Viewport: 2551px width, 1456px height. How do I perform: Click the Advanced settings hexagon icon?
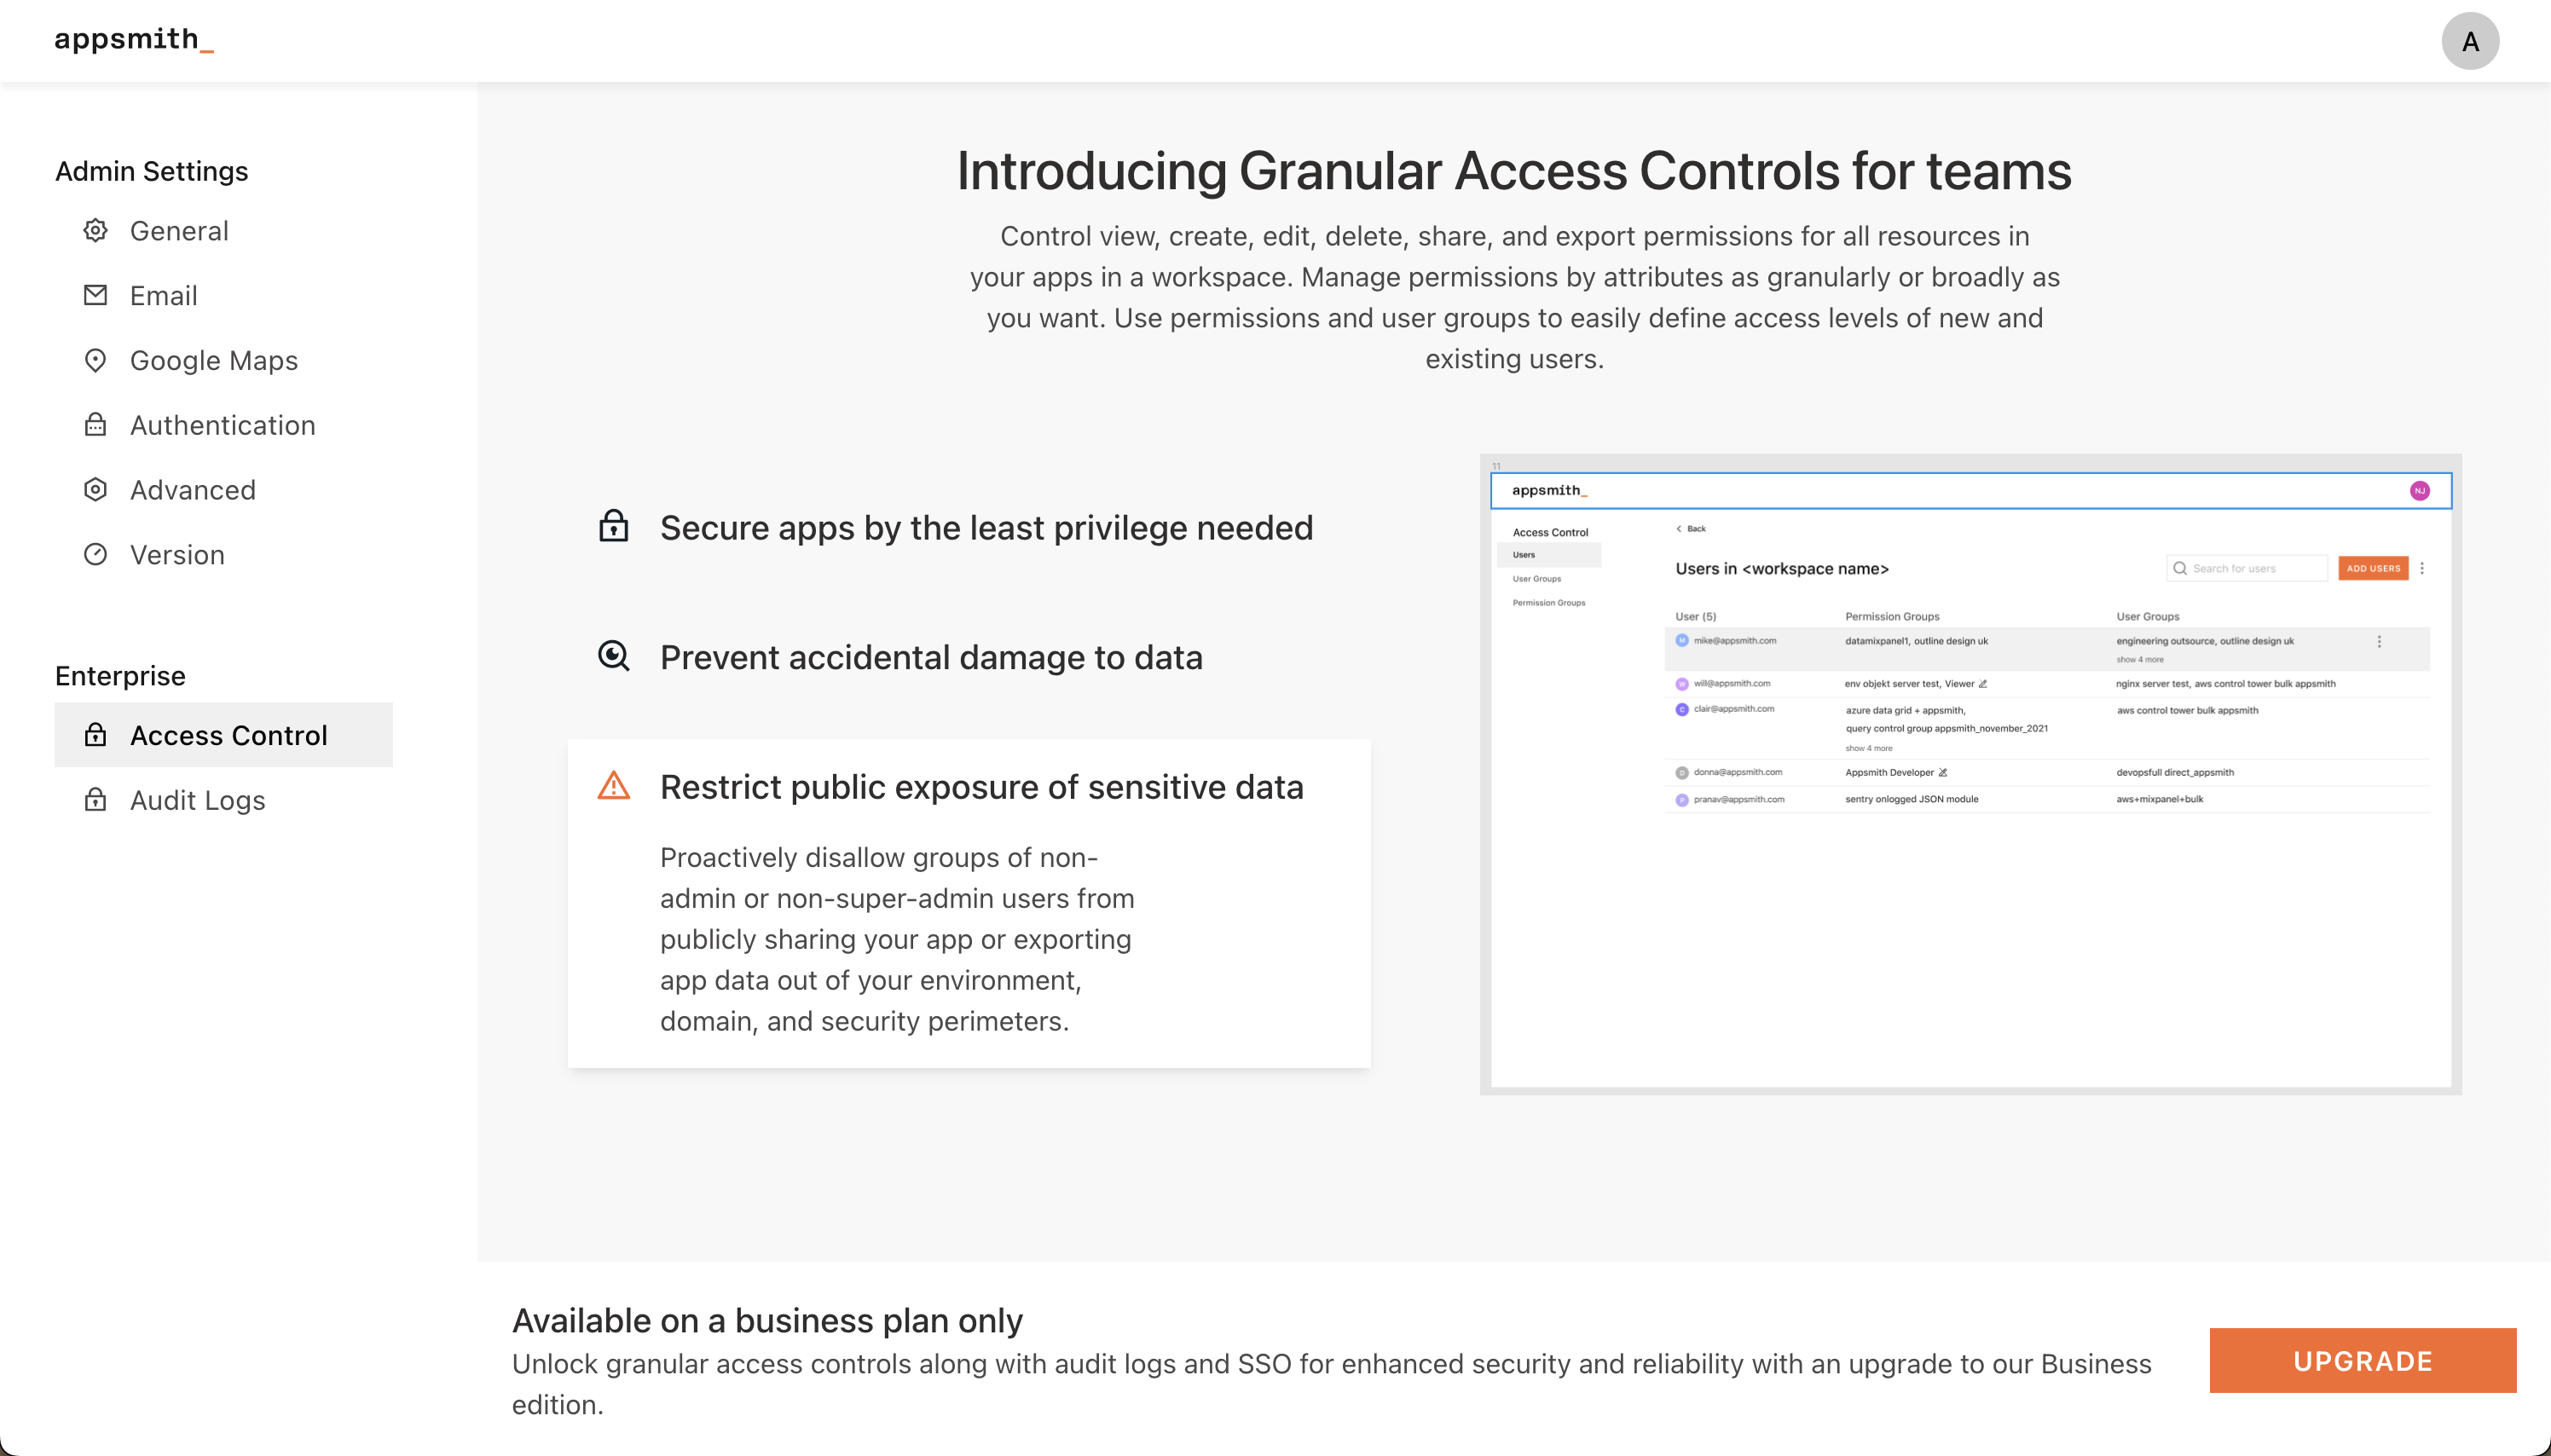click(x=95, y=490)
